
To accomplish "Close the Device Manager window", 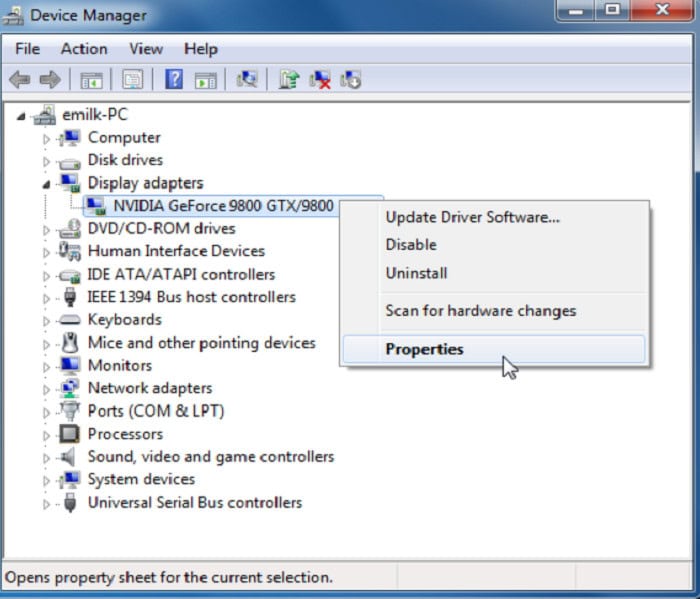I will click(662, 11).
